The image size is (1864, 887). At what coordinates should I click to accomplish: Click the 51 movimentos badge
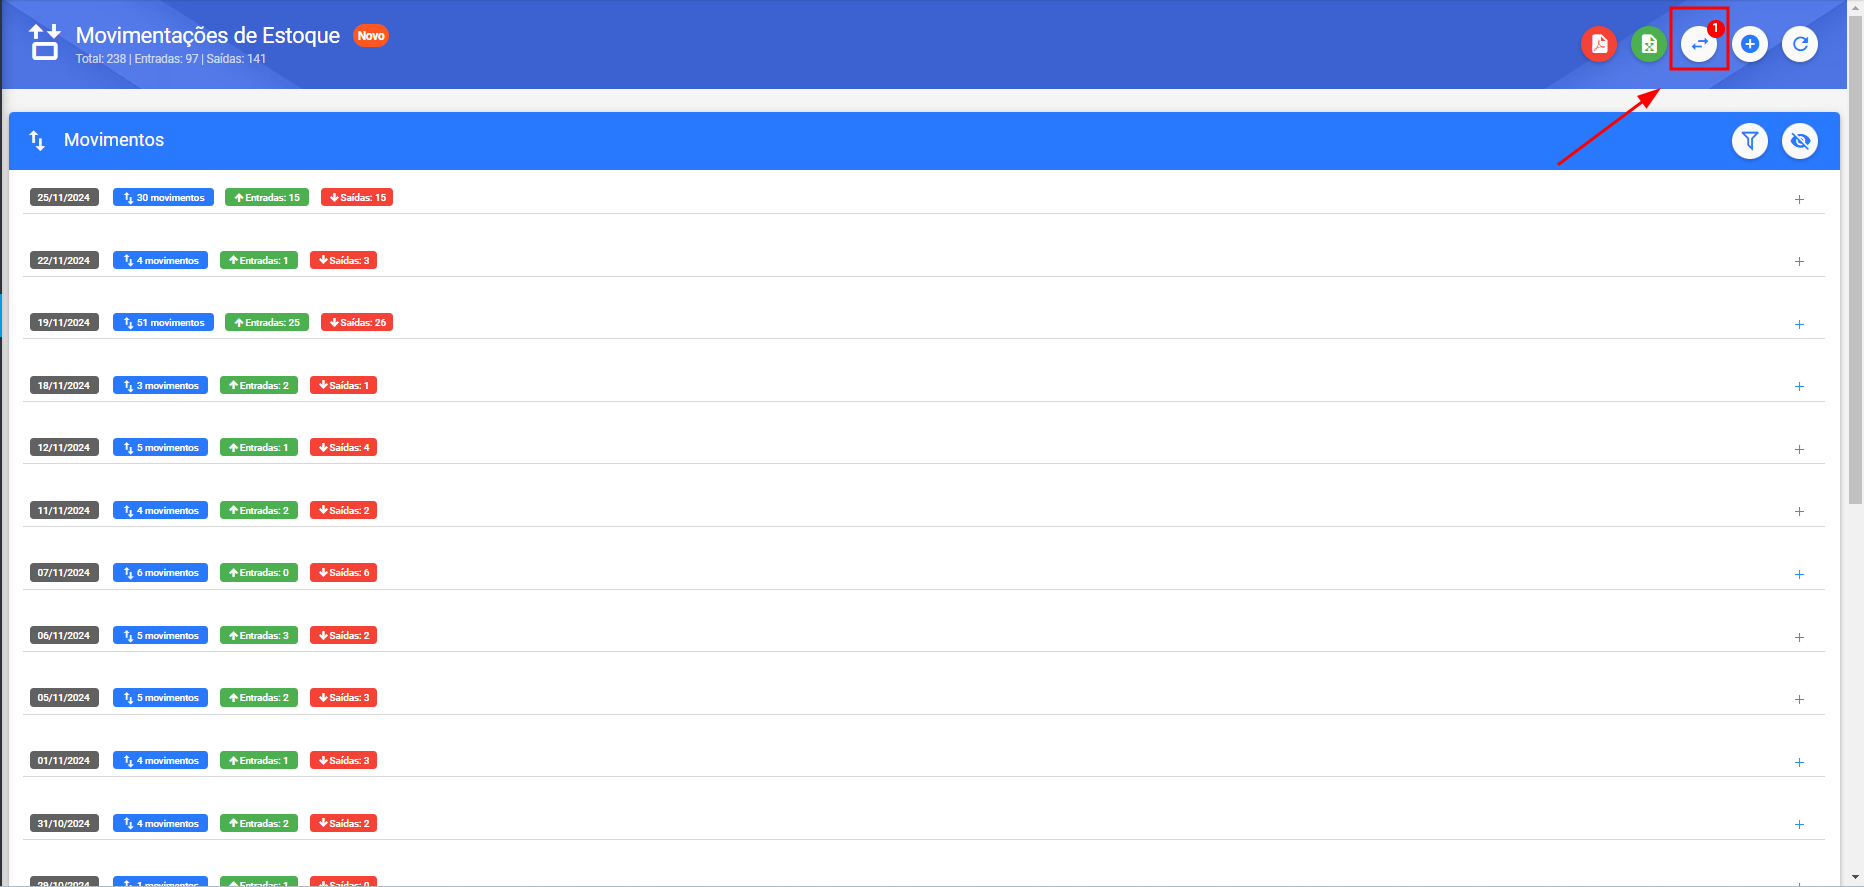[x=163, y=322]
